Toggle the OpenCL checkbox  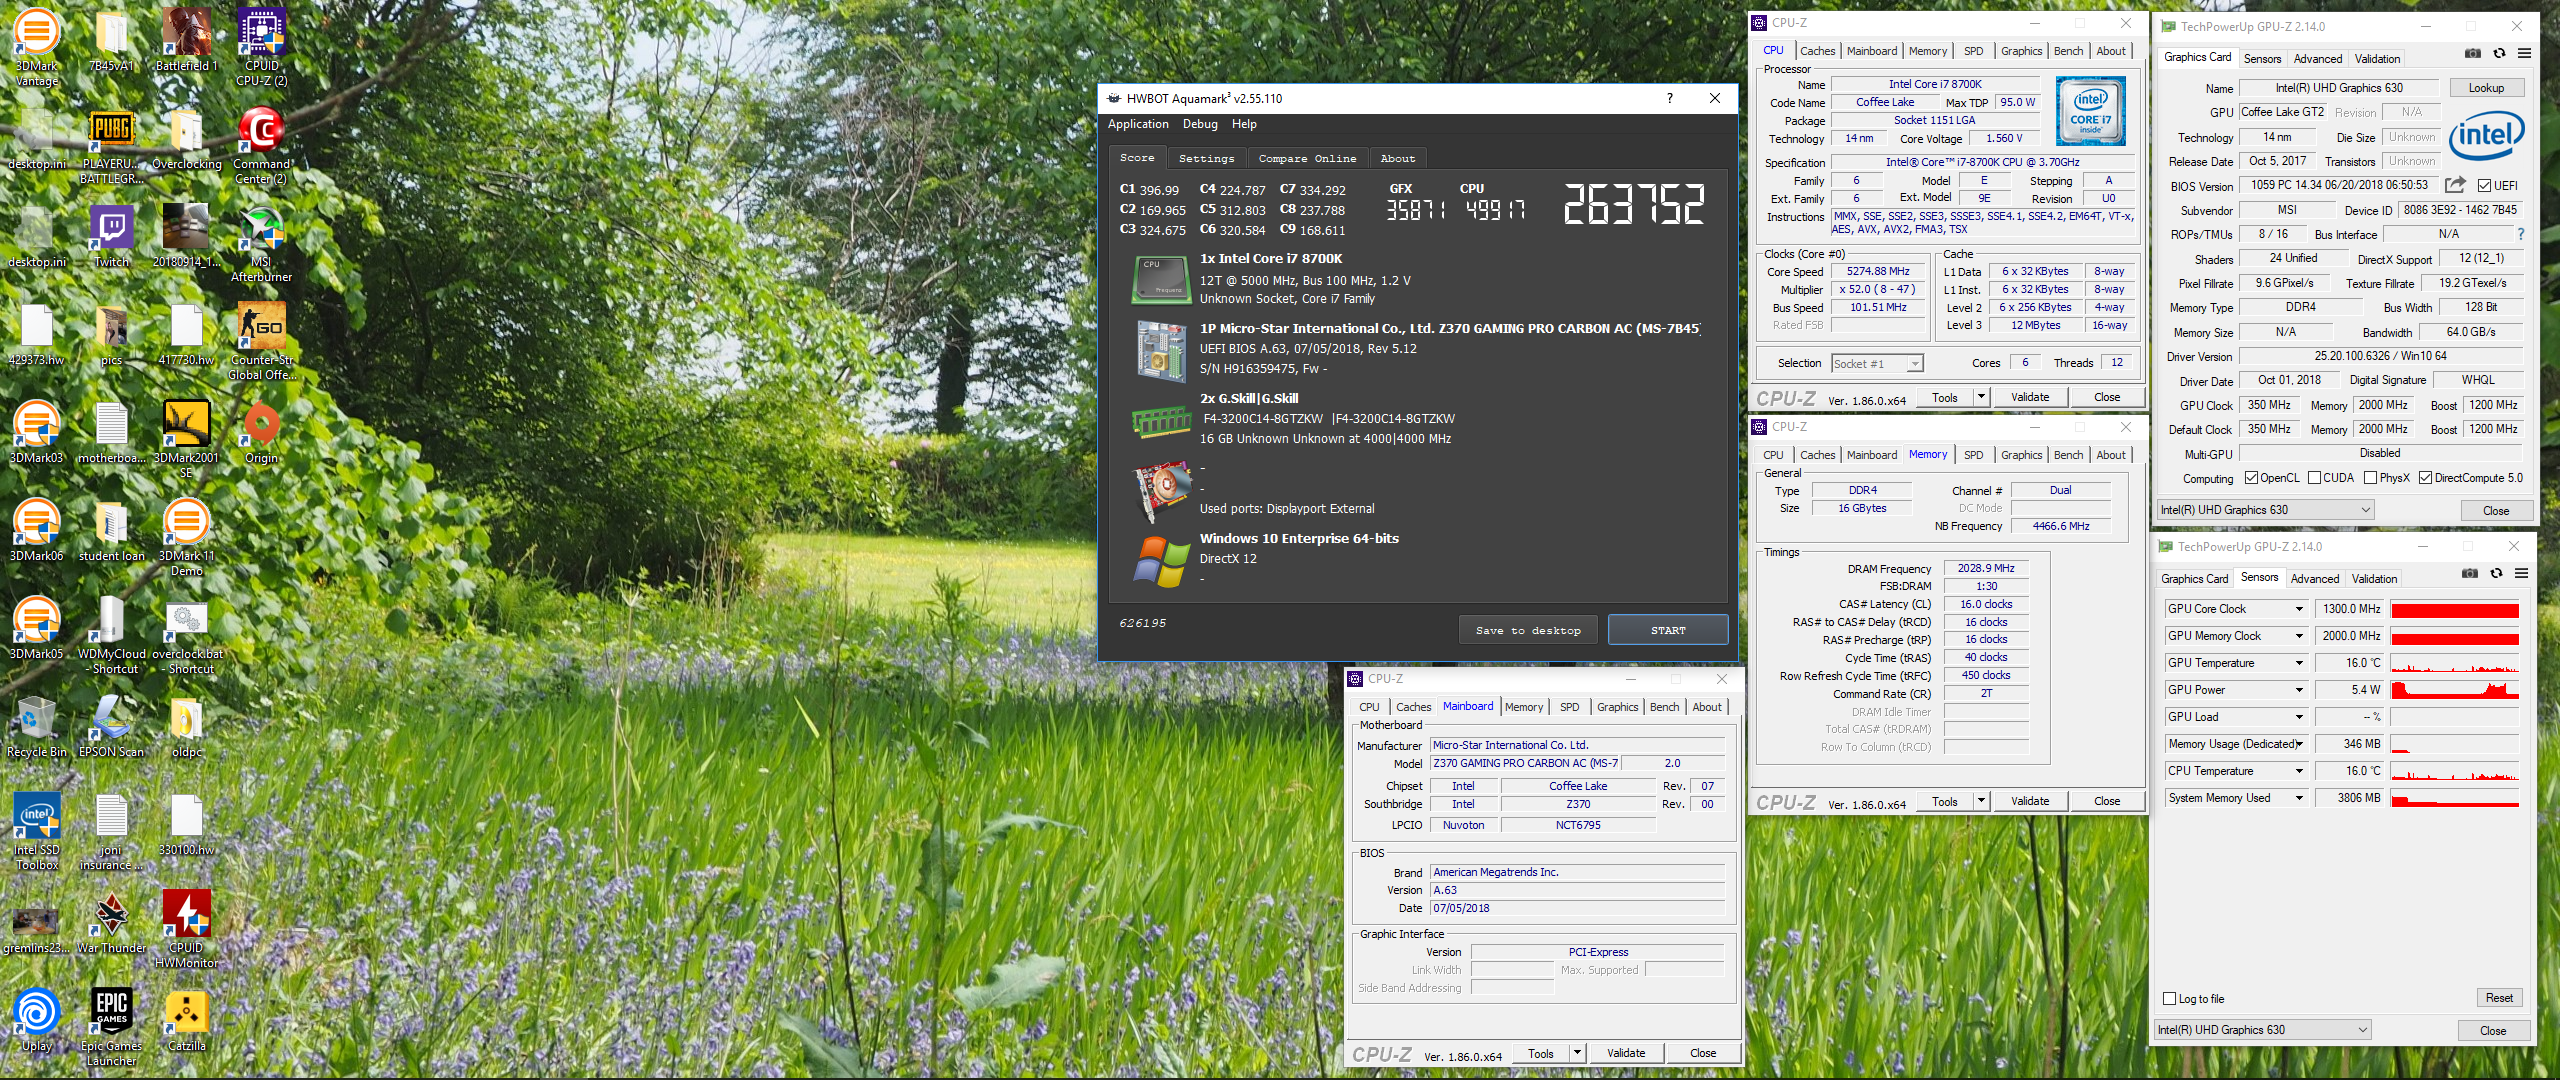pos(2251,478)
